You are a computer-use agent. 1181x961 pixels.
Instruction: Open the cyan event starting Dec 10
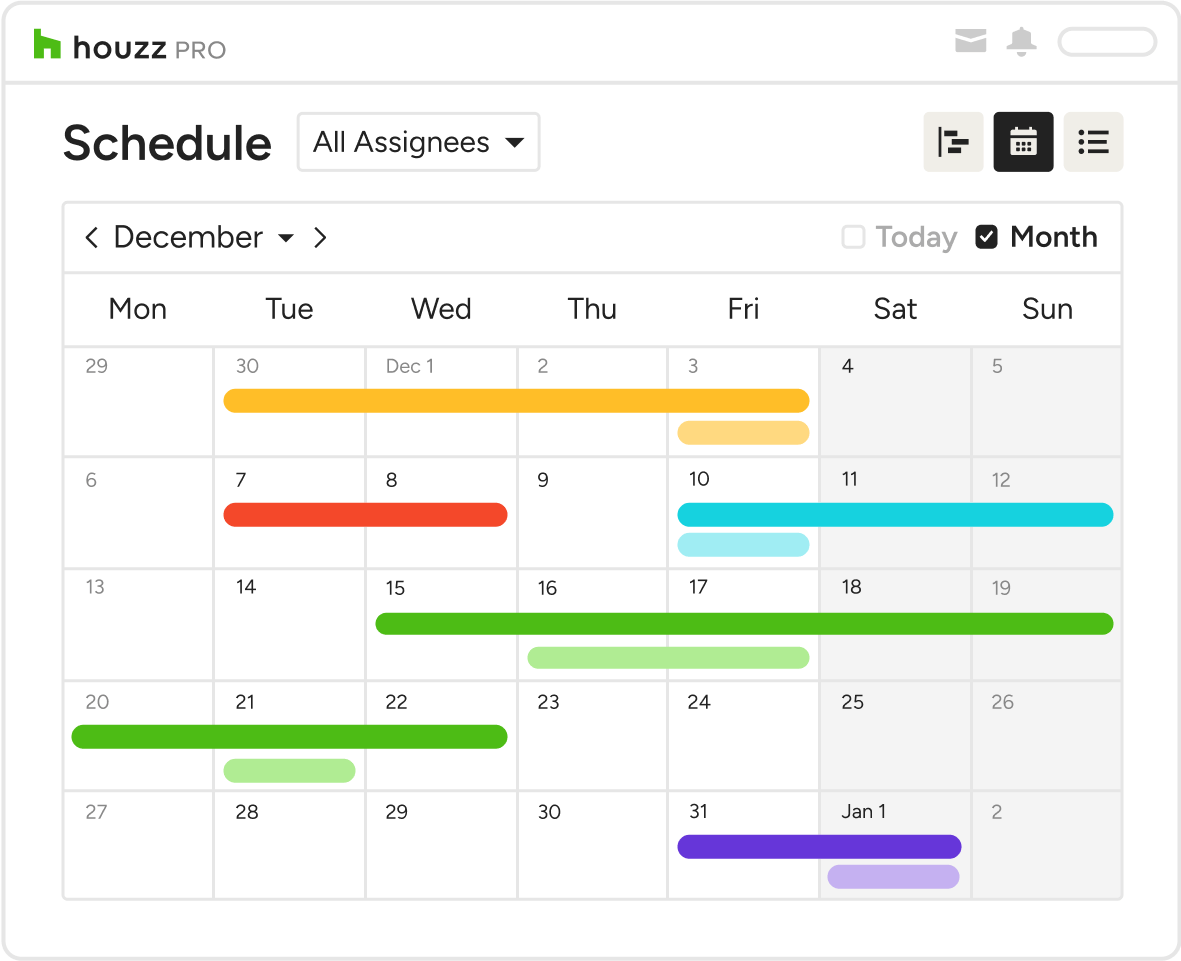pos(895,515)
